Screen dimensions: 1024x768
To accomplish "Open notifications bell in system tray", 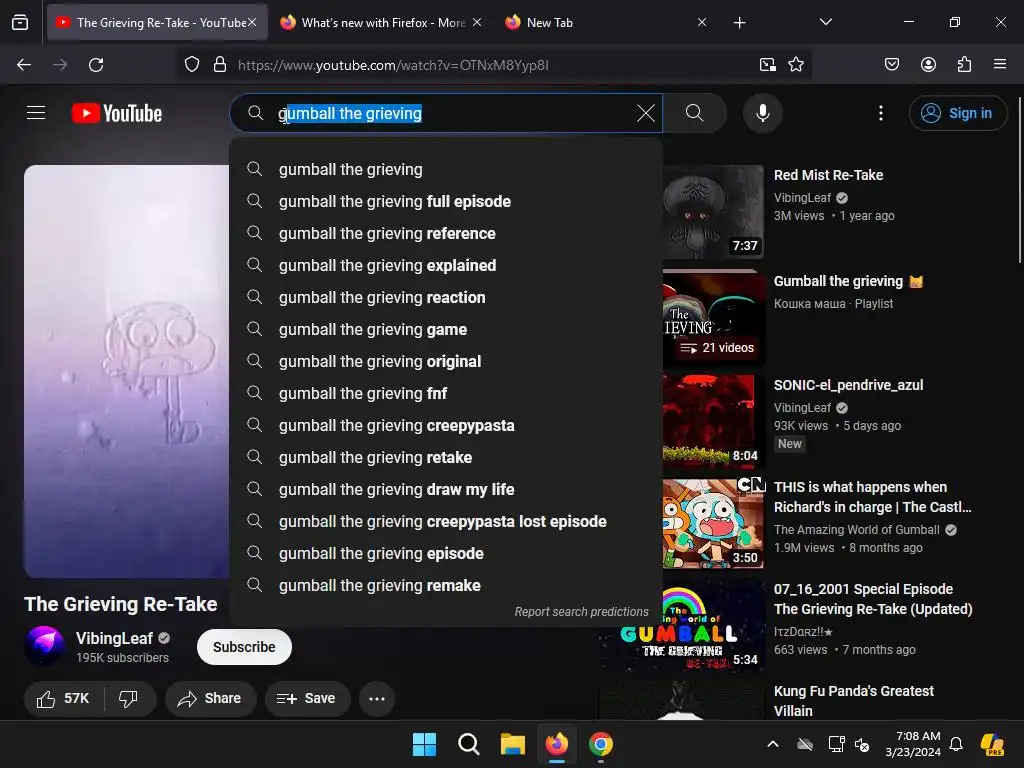I will point(956,744).
